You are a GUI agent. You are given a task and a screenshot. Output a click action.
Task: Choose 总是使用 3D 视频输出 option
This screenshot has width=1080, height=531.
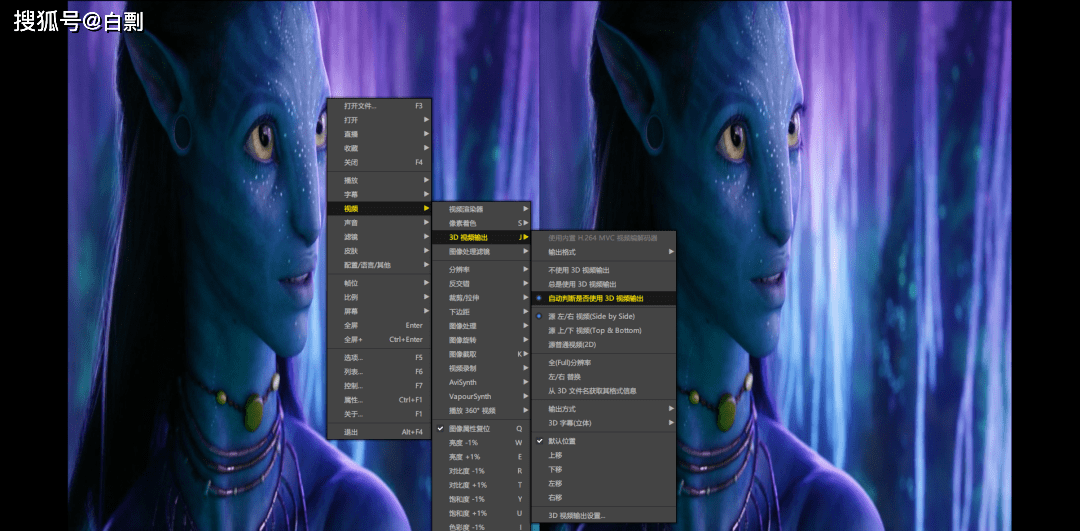603,284
